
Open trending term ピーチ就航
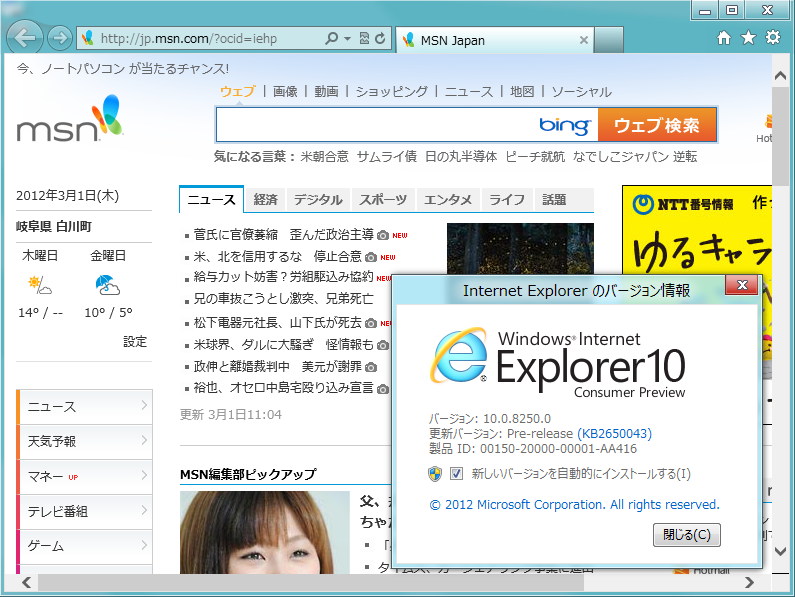[x=535, y=156]
